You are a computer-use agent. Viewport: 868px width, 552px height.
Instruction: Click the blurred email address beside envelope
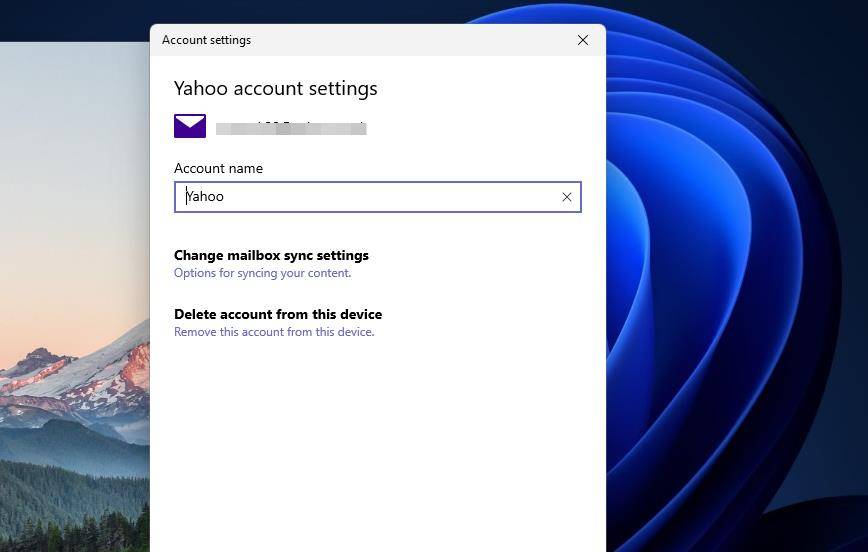291,128
